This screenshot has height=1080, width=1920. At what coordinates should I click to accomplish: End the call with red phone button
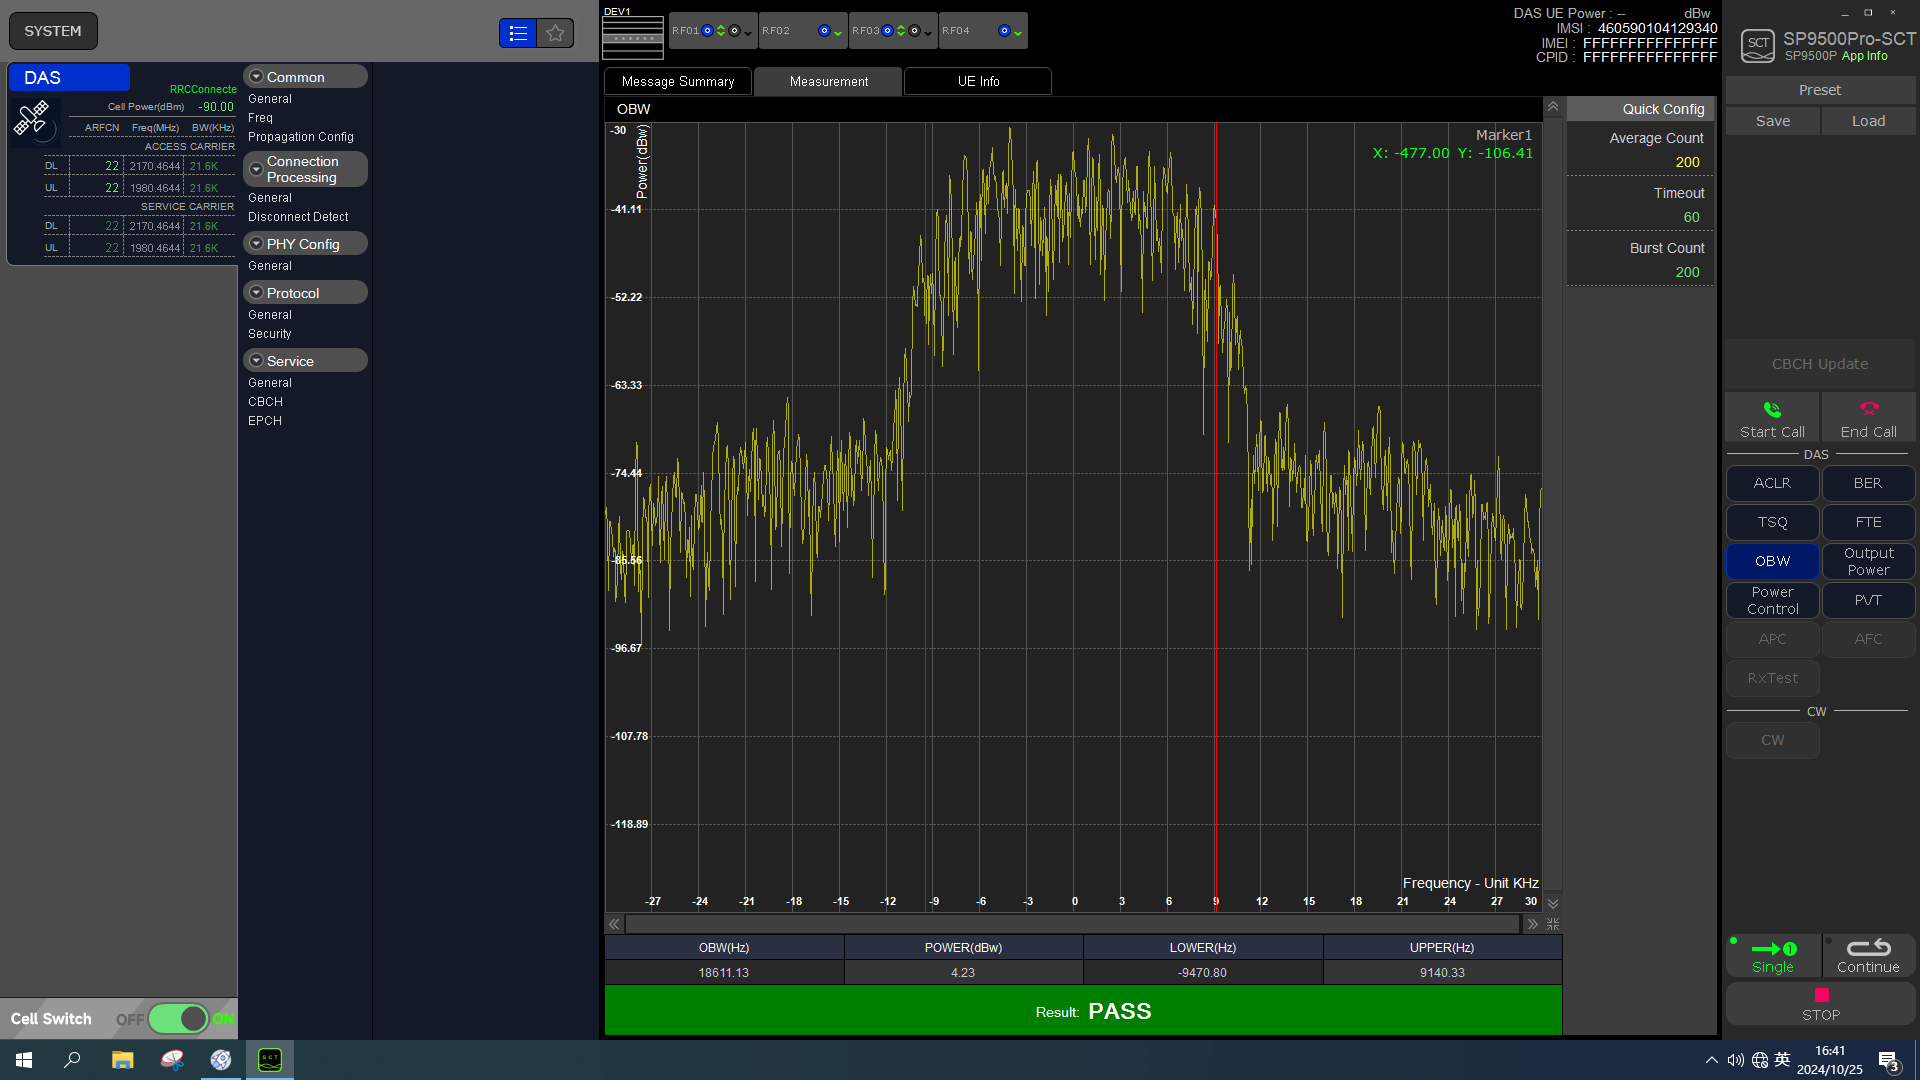point(1868,417)
